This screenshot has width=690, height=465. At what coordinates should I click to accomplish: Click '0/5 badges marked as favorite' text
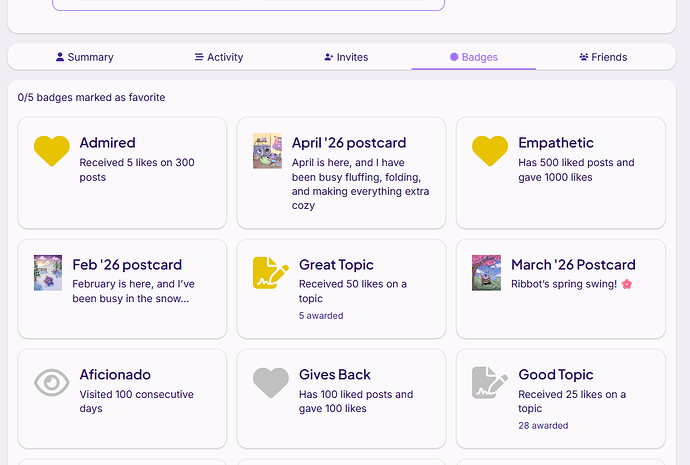[x=92, y=98]
